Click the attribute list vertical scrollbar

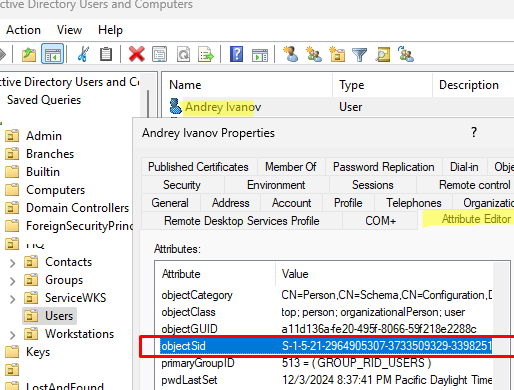click(x=501, y=326)
